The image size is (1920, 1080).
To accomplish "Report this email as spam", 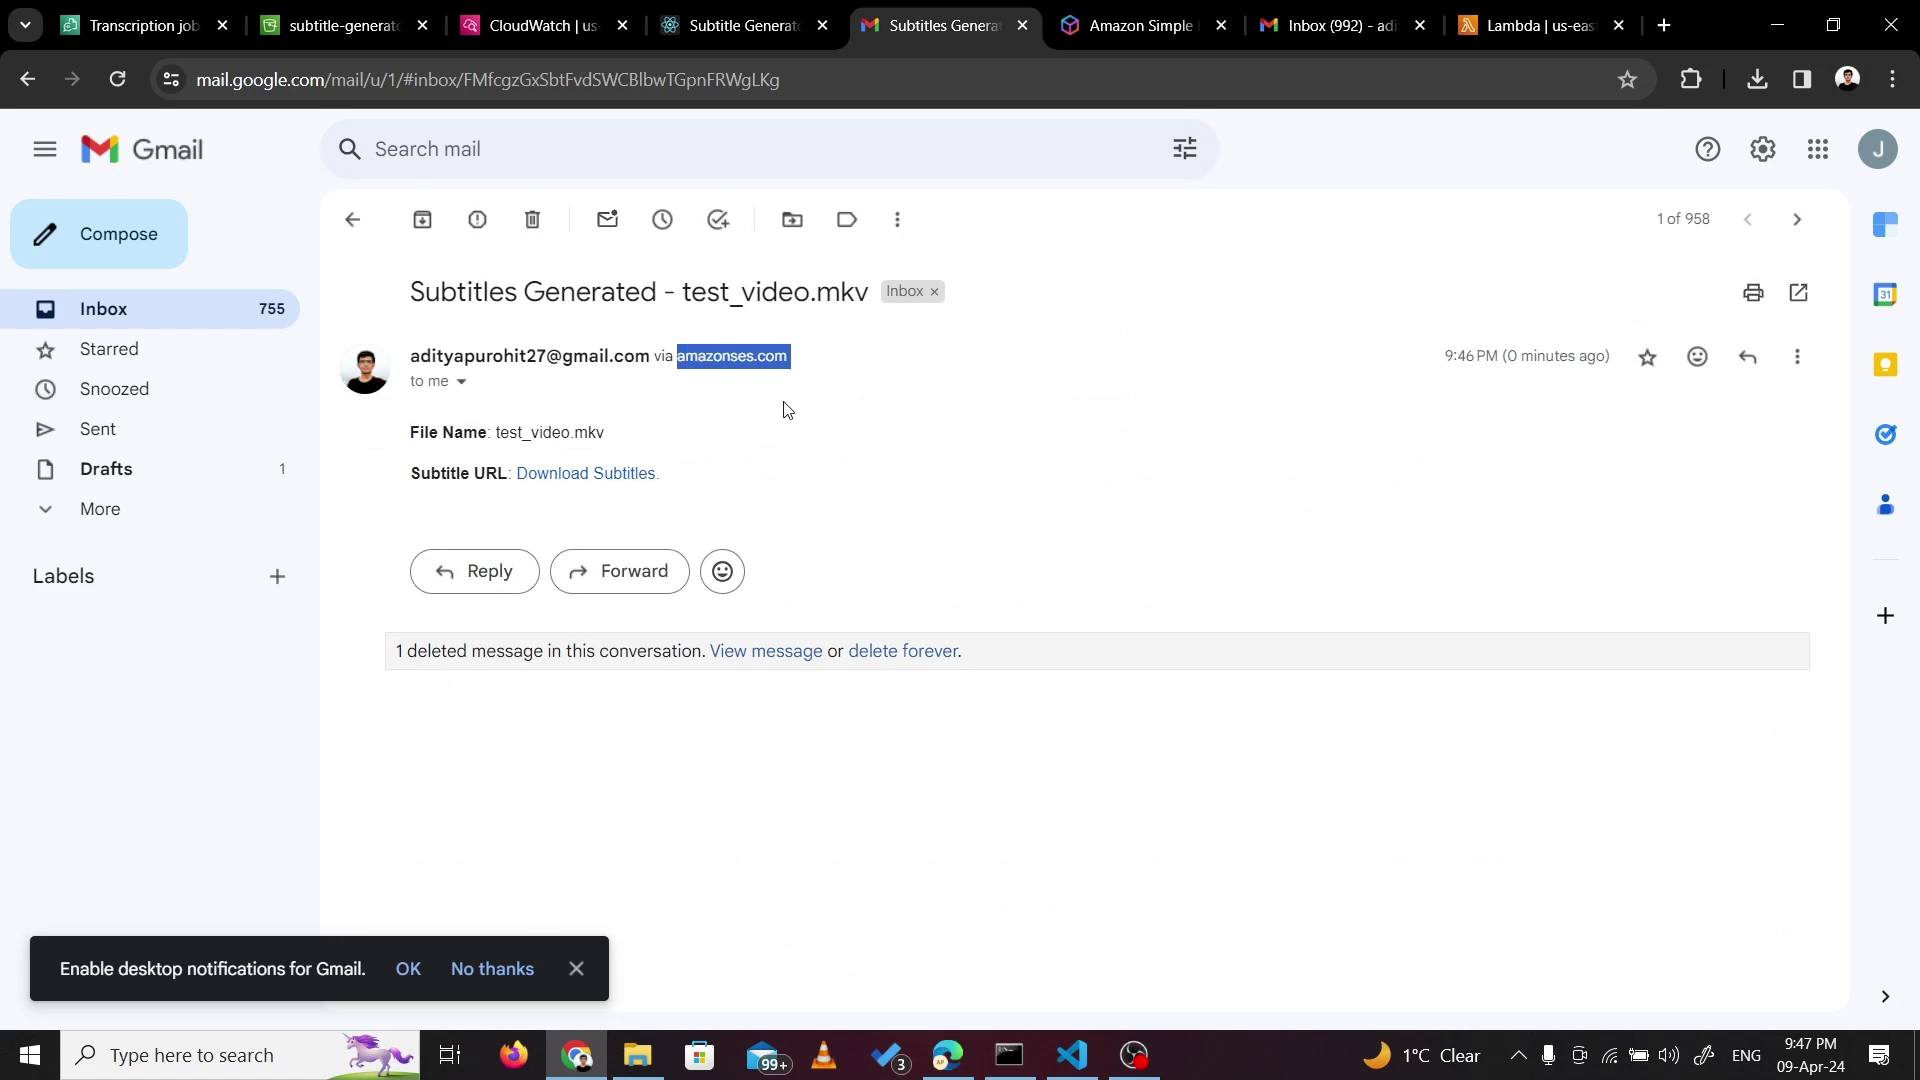I will [x=477, y=220].
